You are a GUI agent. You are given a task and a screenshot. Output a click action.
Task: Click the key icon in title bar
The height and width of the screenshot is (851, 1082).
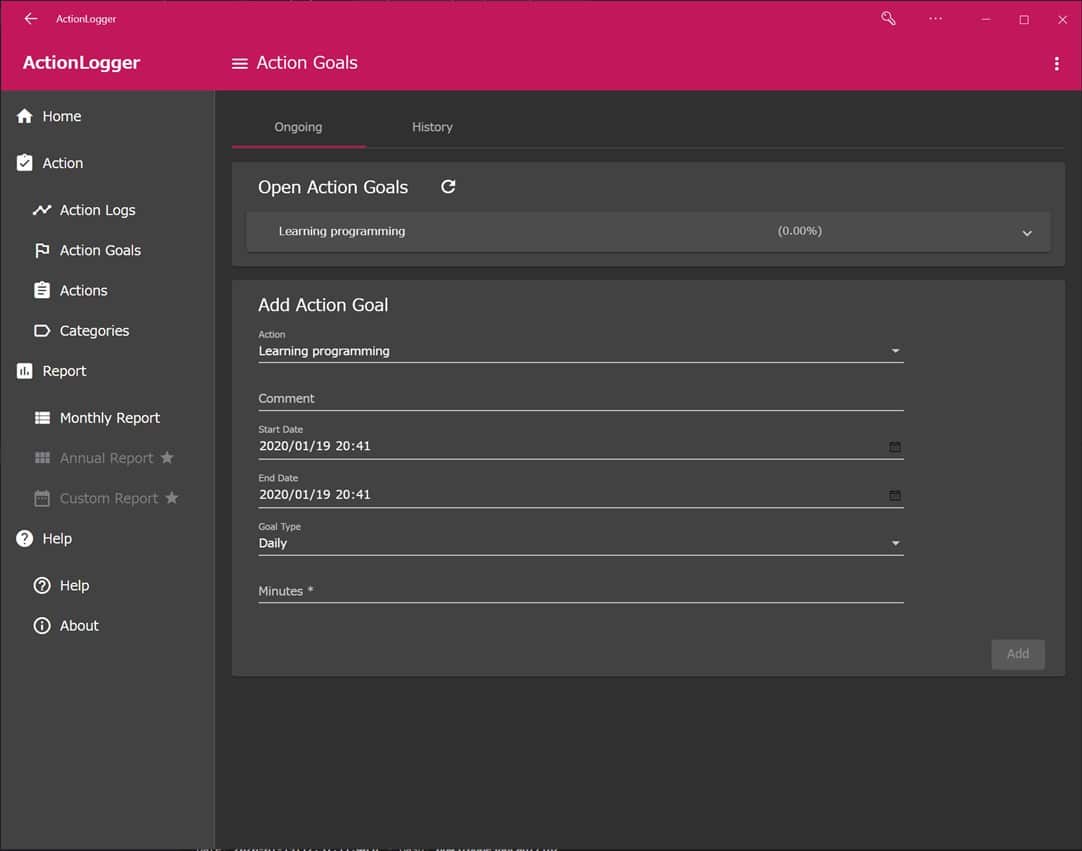888,19
